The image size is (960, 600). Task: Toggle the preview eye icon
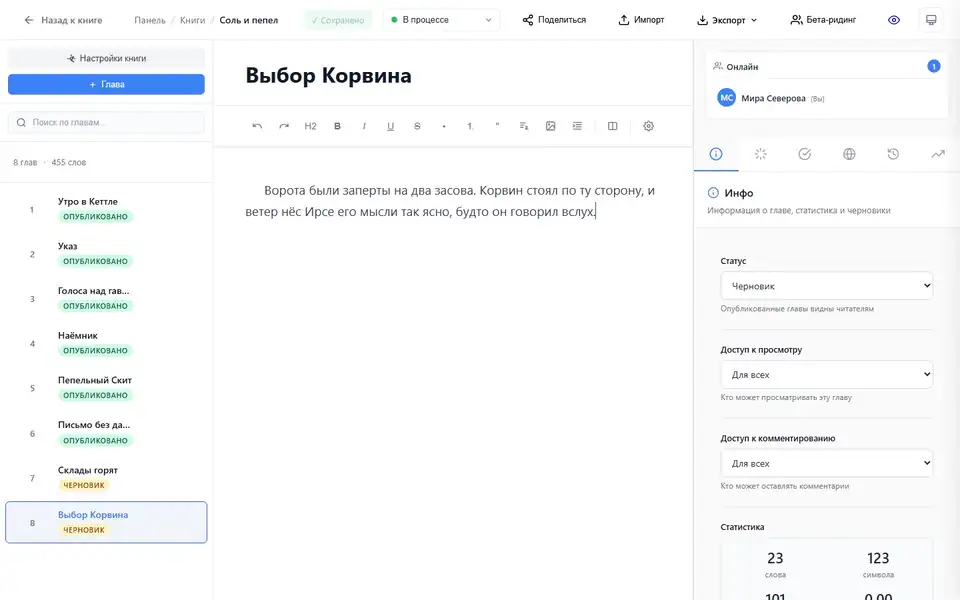click(894, 20)
